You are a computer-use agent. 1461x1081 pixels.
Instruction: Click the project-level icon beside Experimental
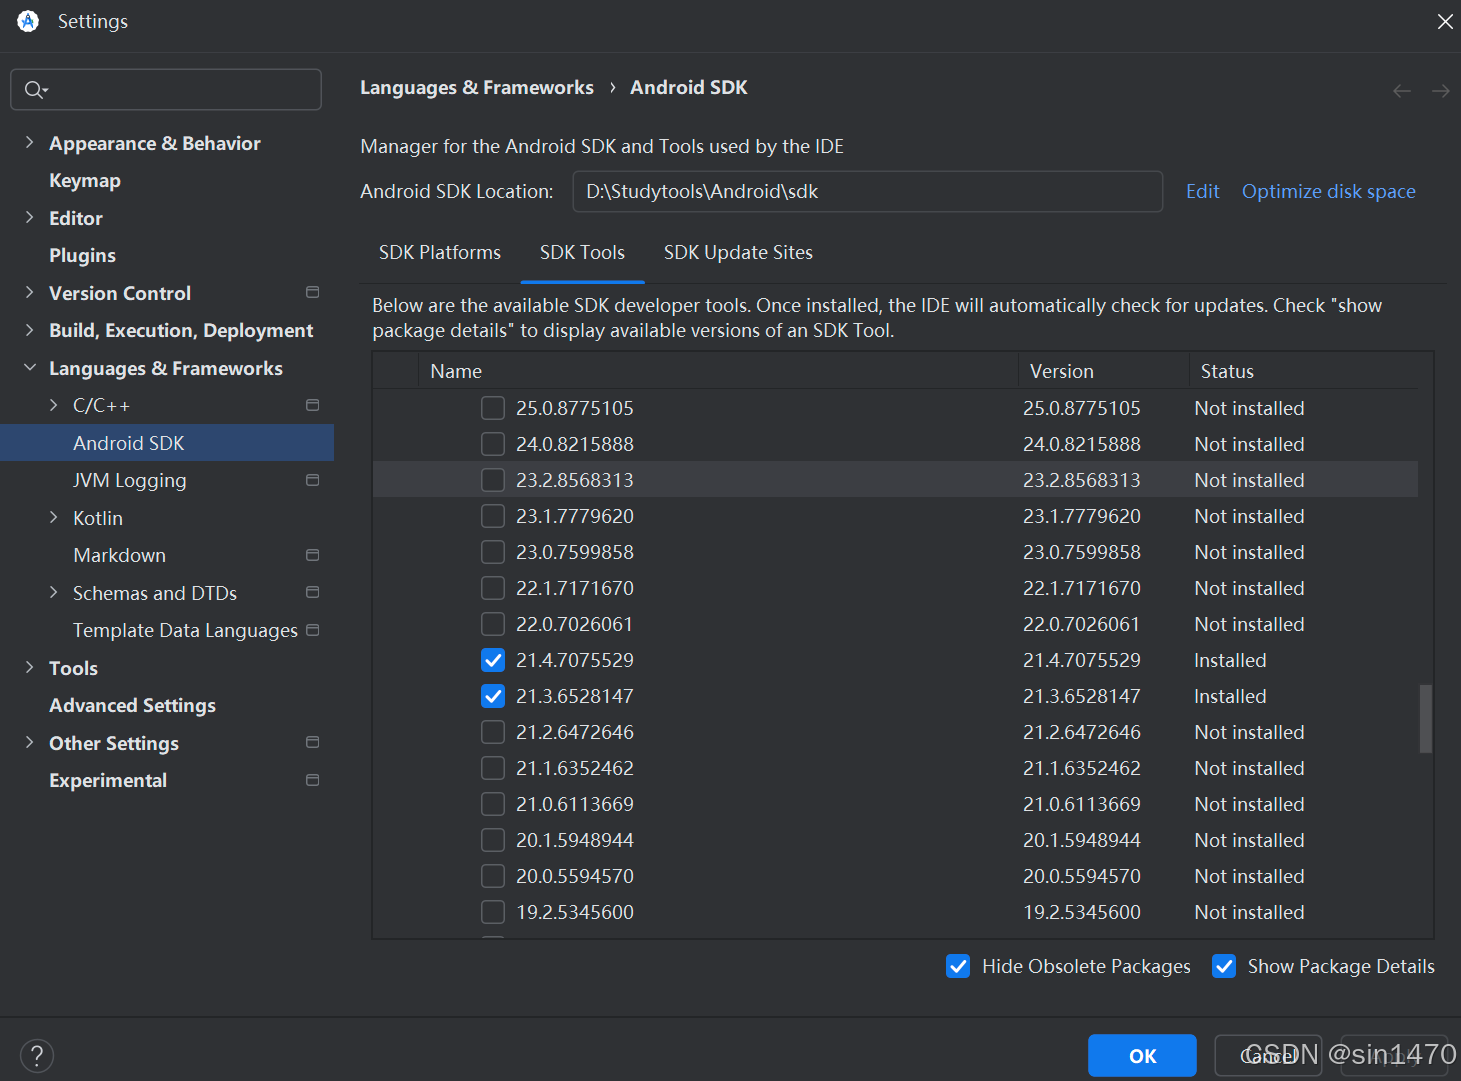312,780
